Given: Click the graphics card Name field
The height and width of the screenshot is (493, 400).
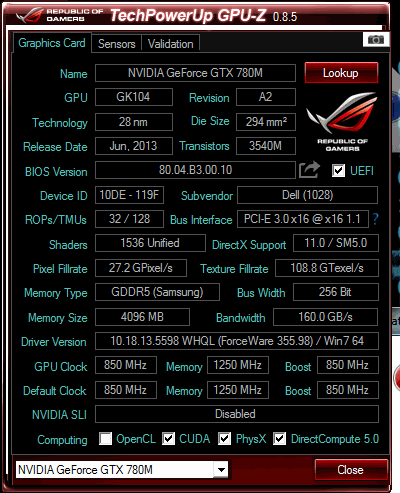Looking at the screenshot, I should (x=195, y=73).
